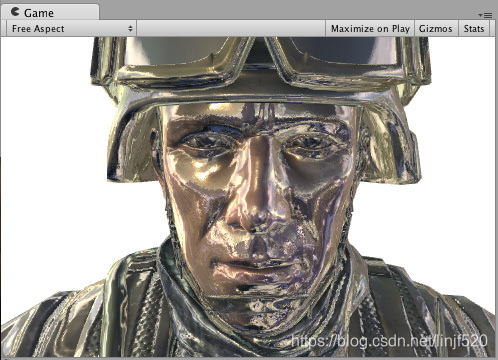Toggle the Gizmos button
This screenshot has height=360, width=498.
(x=436, y=29)
